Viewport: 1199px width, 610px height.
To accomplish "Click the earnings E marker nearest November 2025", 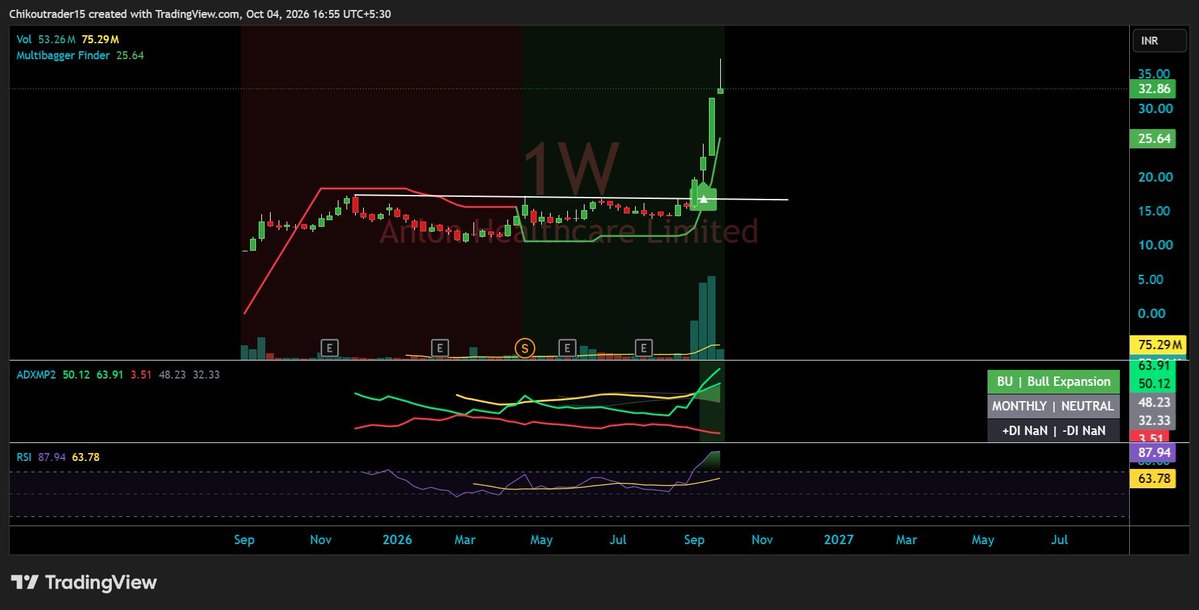I will 329,349.
